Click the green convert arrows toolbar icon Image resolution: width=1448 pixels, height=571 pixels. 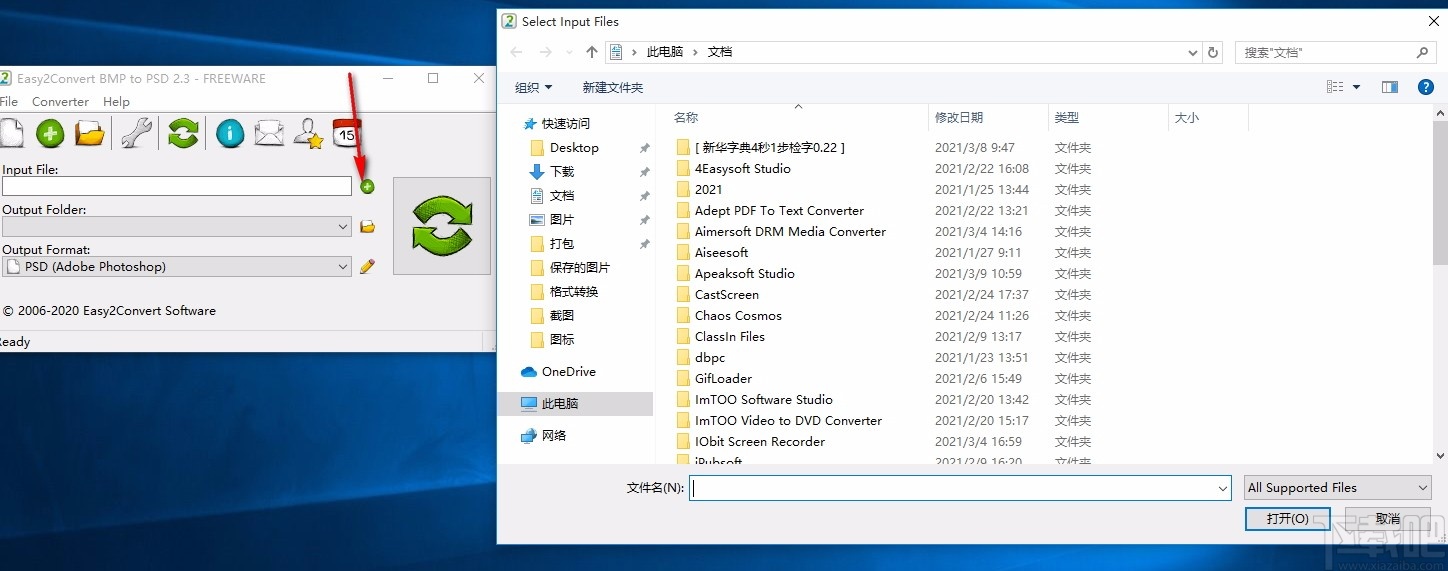pyautogui.click(x=183, y=132)
